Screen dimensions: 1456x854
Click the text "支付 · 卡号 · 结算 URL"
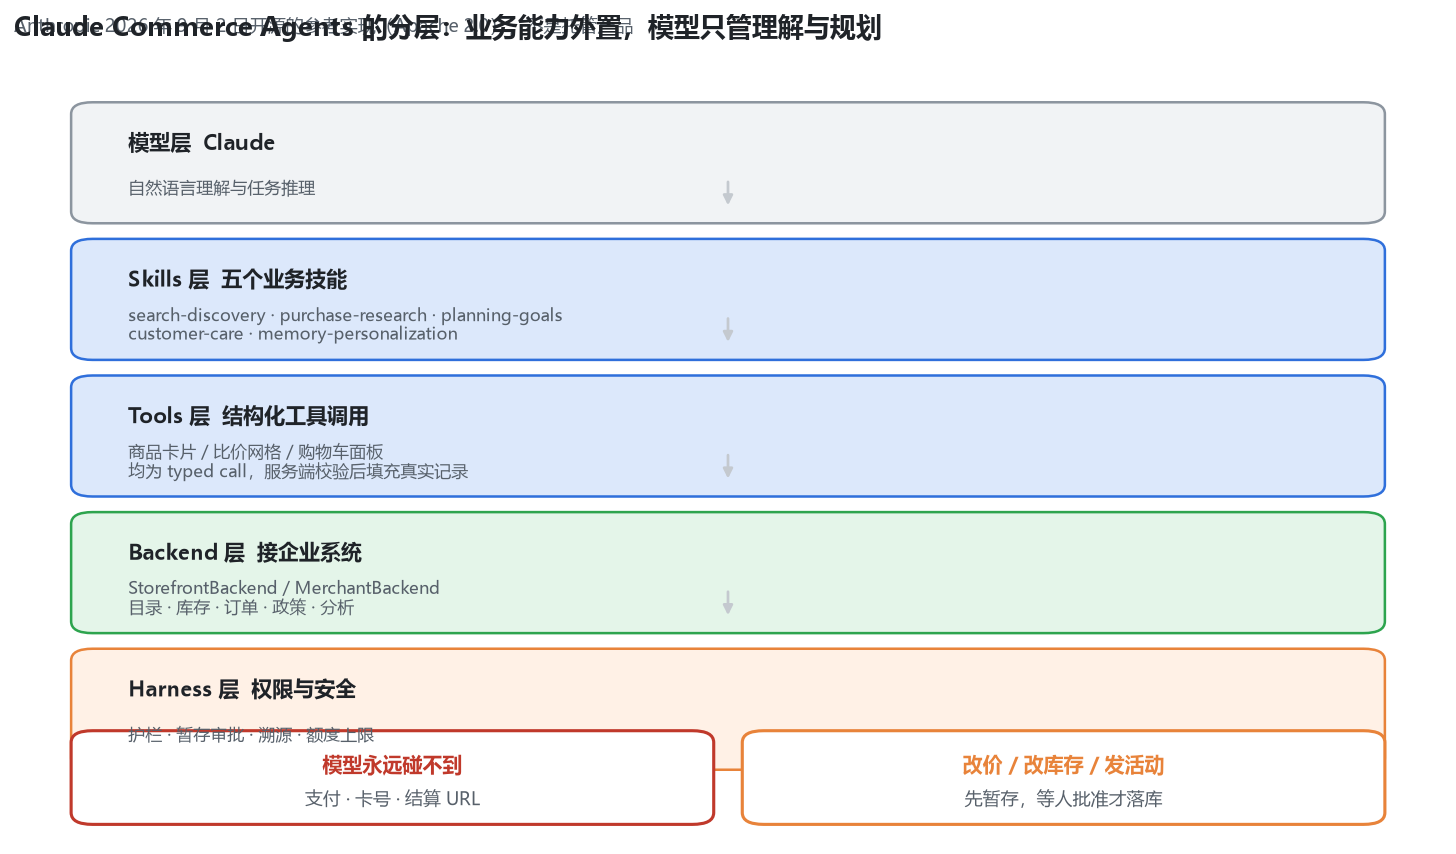click(x=392, y=799)
